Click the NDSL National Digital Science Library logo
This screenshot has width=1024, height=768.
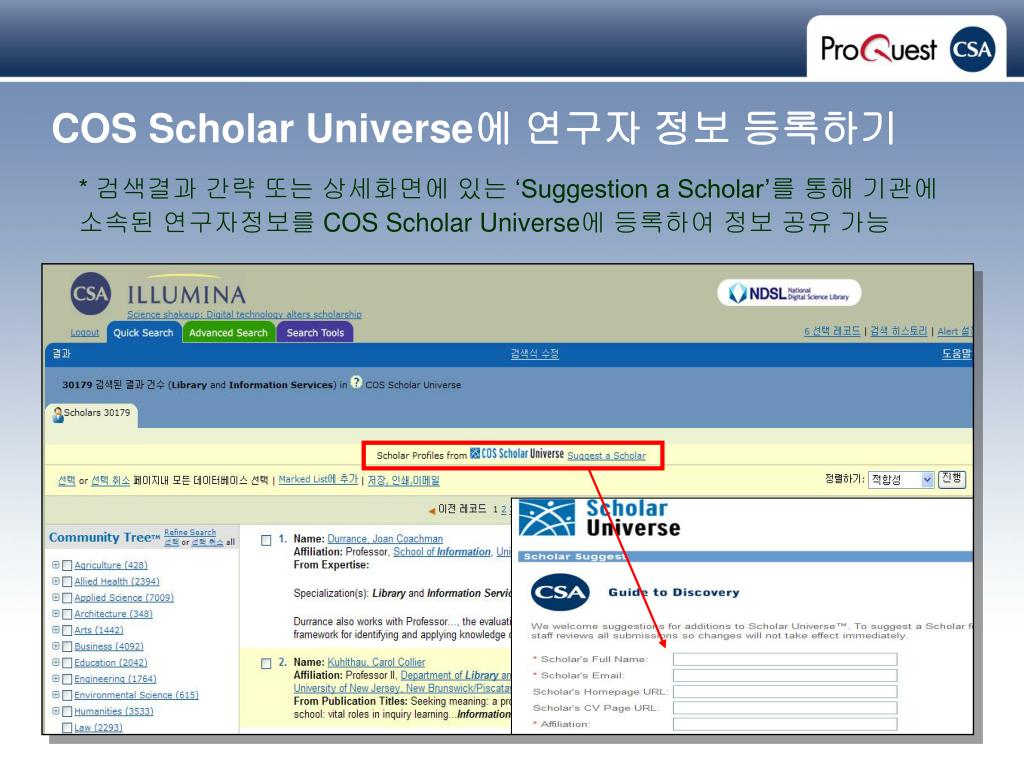click(x=789, y=293)
